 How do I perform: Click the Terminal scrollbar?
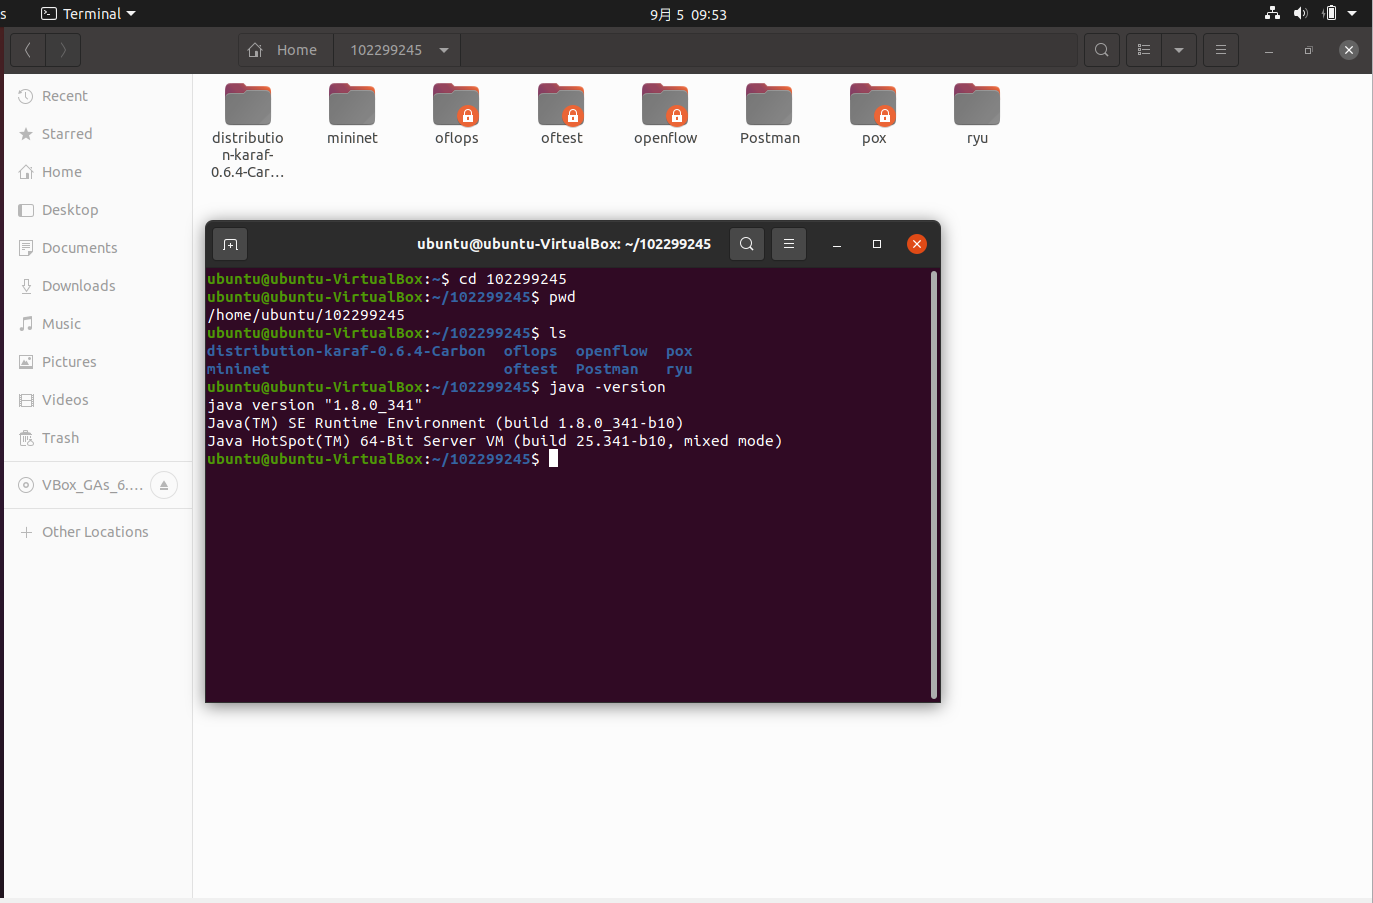tap(934, 485)
